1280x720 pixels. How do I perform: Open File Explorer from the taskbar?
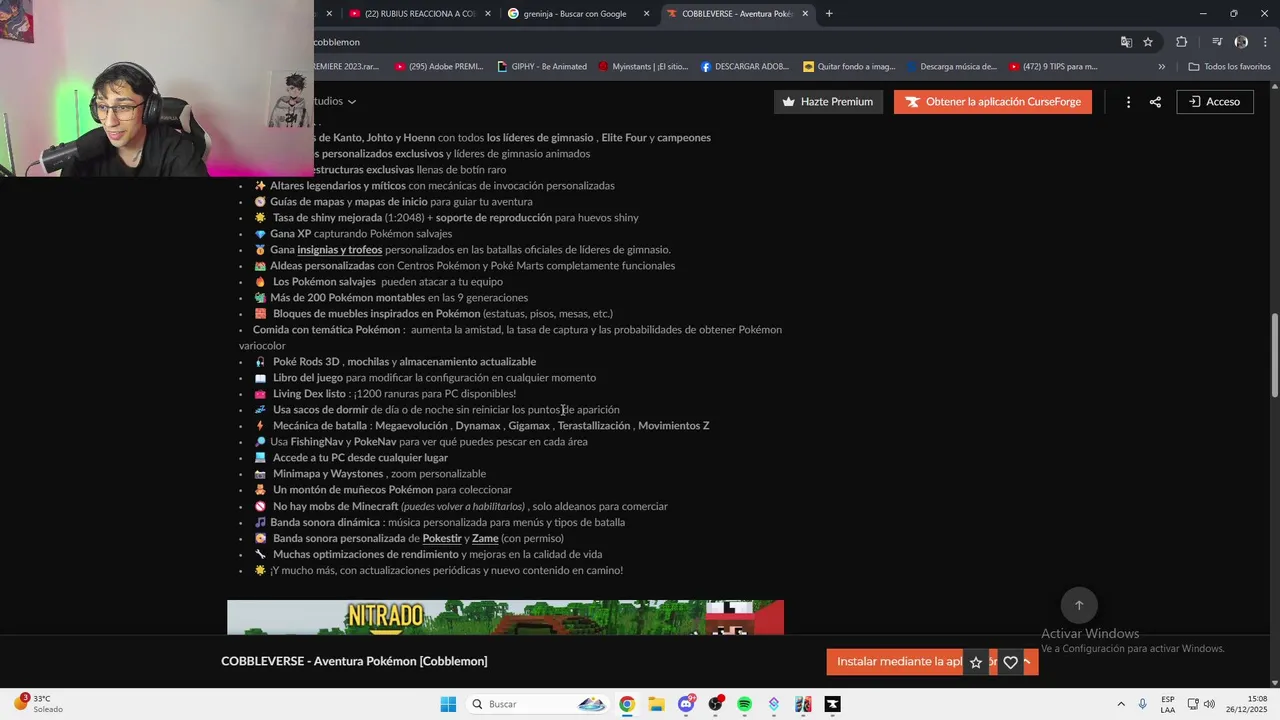(x=656, y=704)
